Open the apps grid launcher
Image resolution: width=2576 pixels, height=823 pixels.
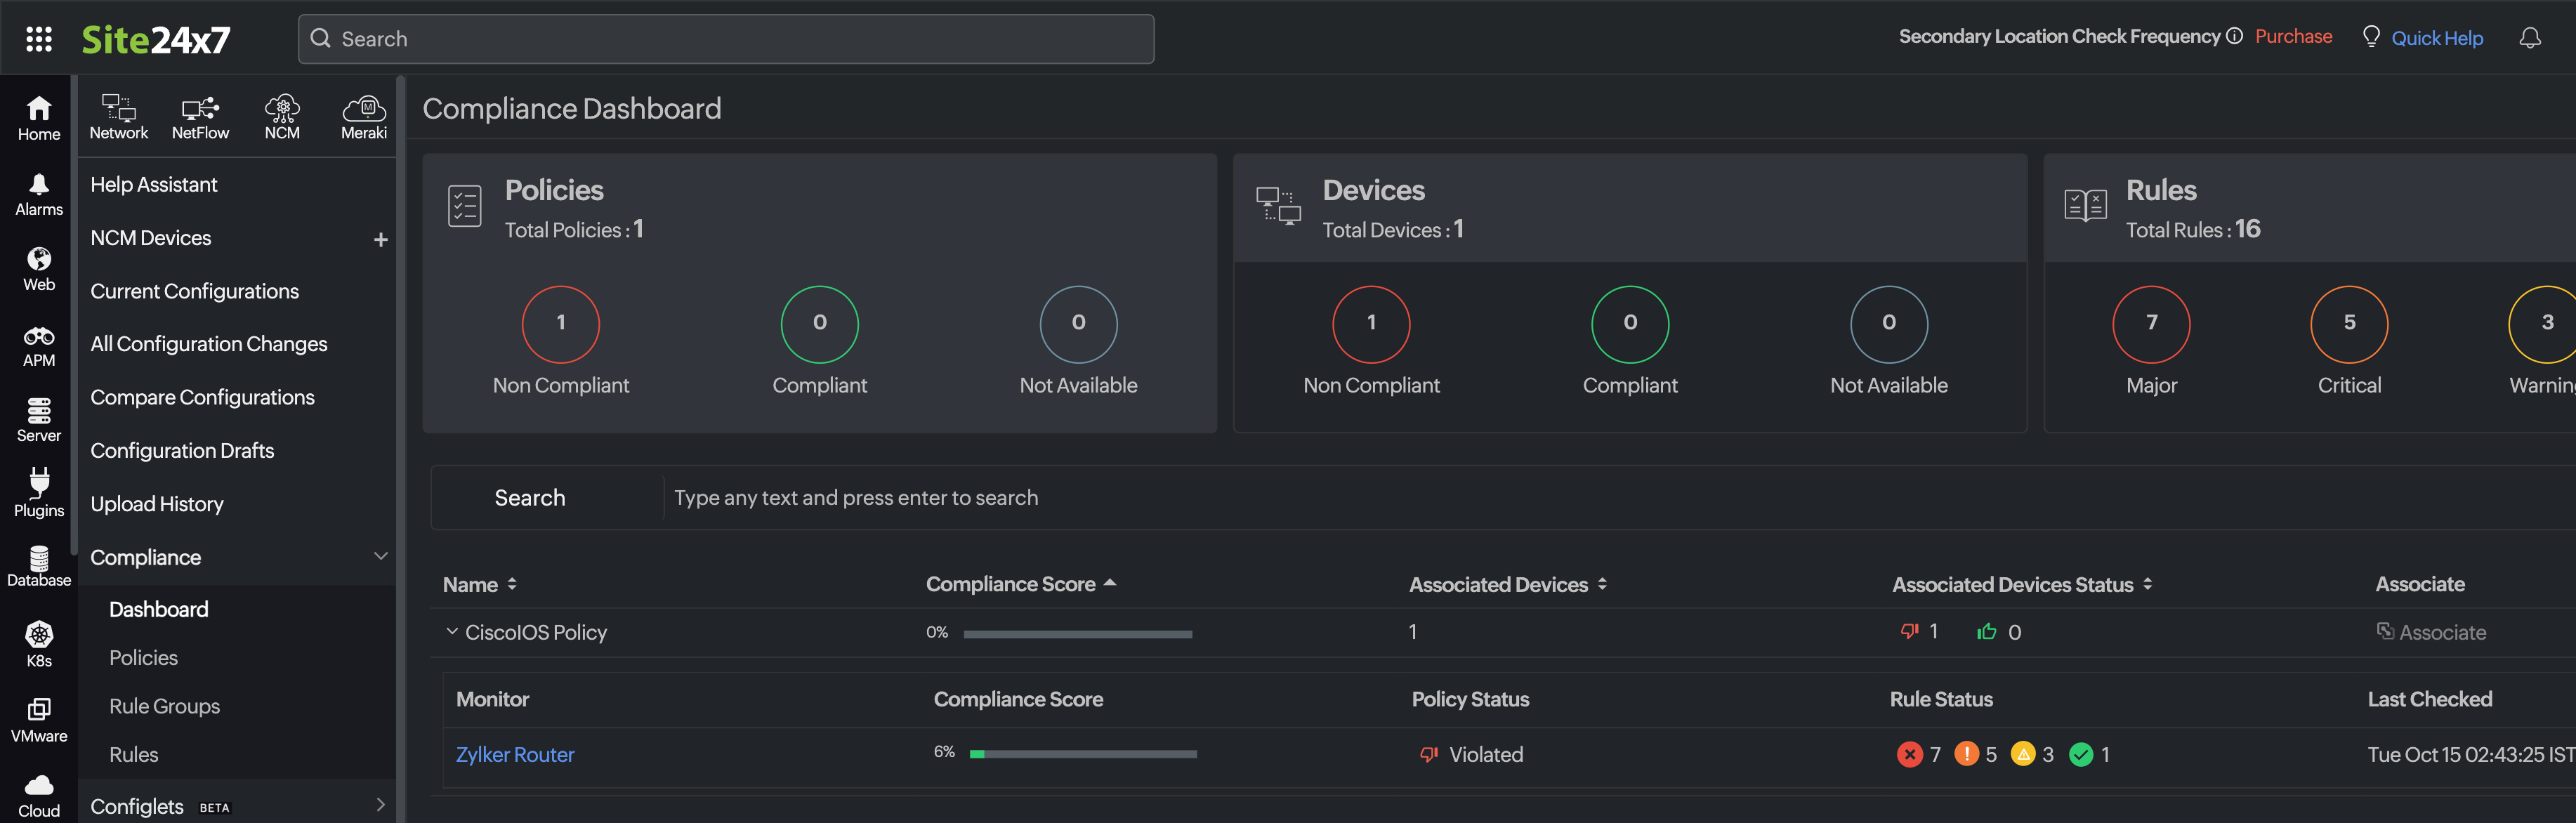(x=39, y=38)
